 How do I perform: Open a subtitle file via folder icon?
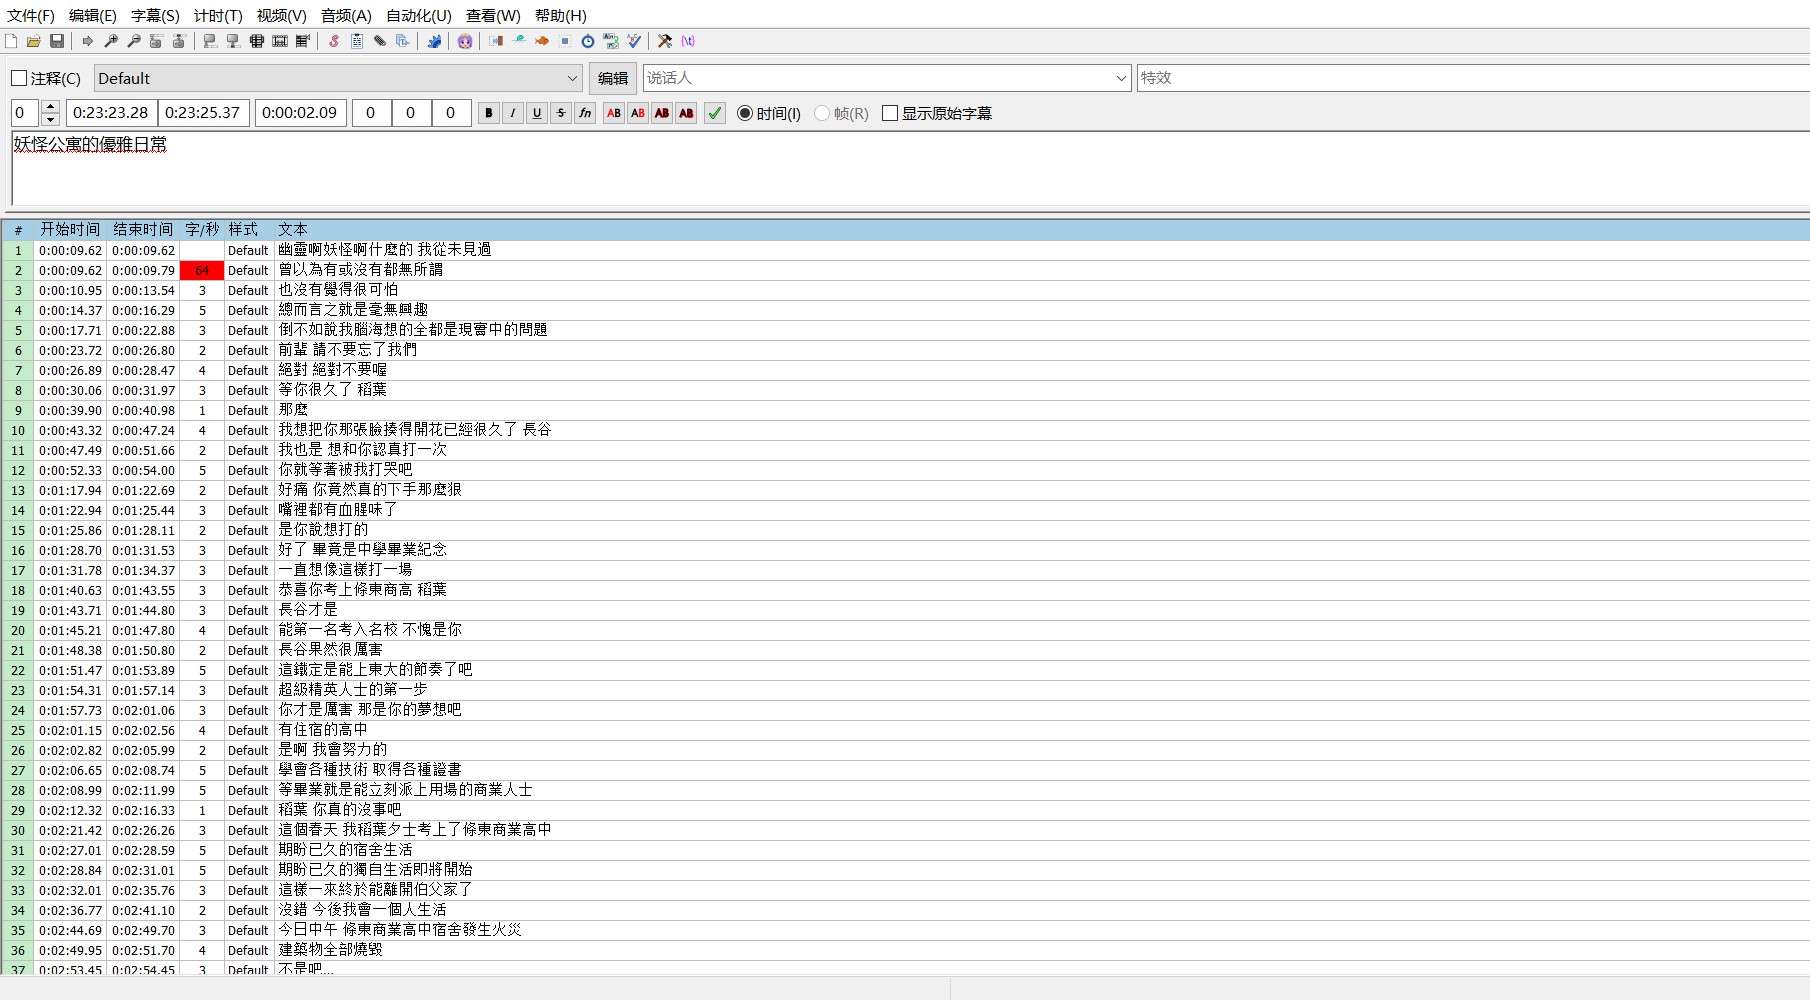[x=34, y=41]
